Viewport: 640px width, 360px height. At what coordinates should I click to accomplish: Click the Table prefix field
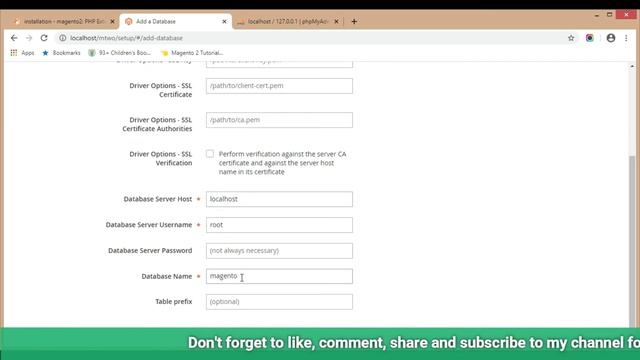tap(279, 302)
